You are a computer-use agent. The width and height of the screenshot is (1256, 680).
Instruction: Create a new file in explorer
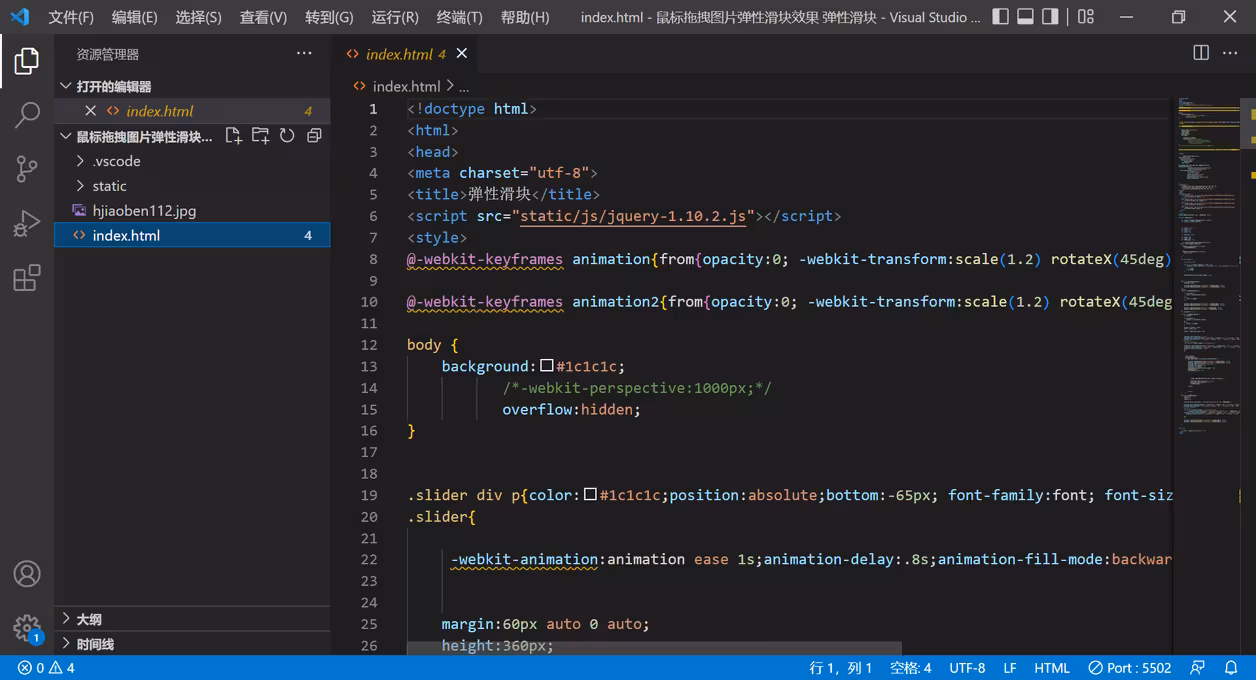(x=233, y=136)
